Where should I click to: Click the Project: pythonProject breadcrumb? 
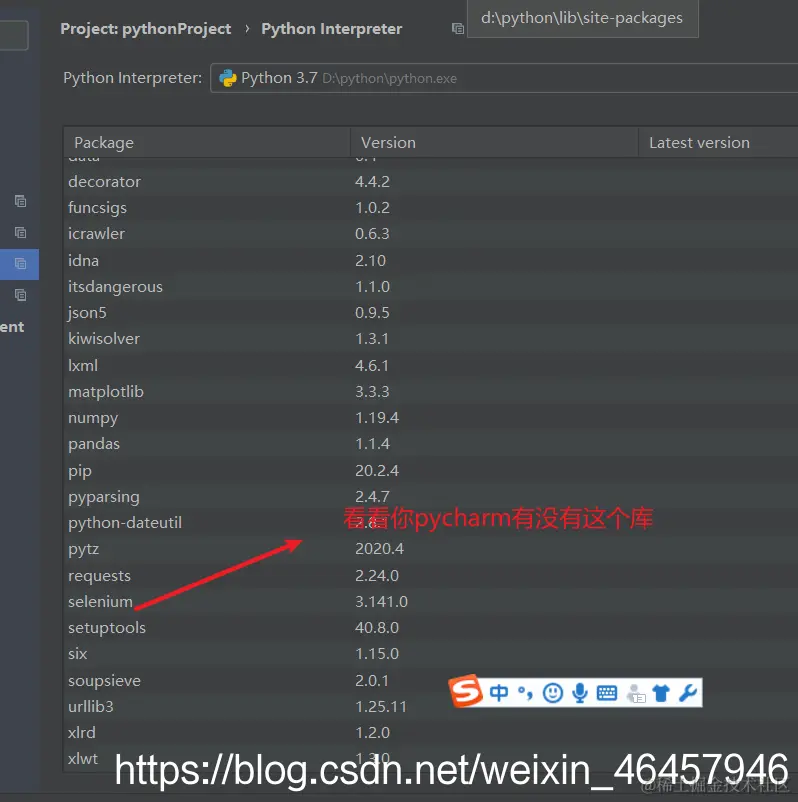(x=146, y=29)
